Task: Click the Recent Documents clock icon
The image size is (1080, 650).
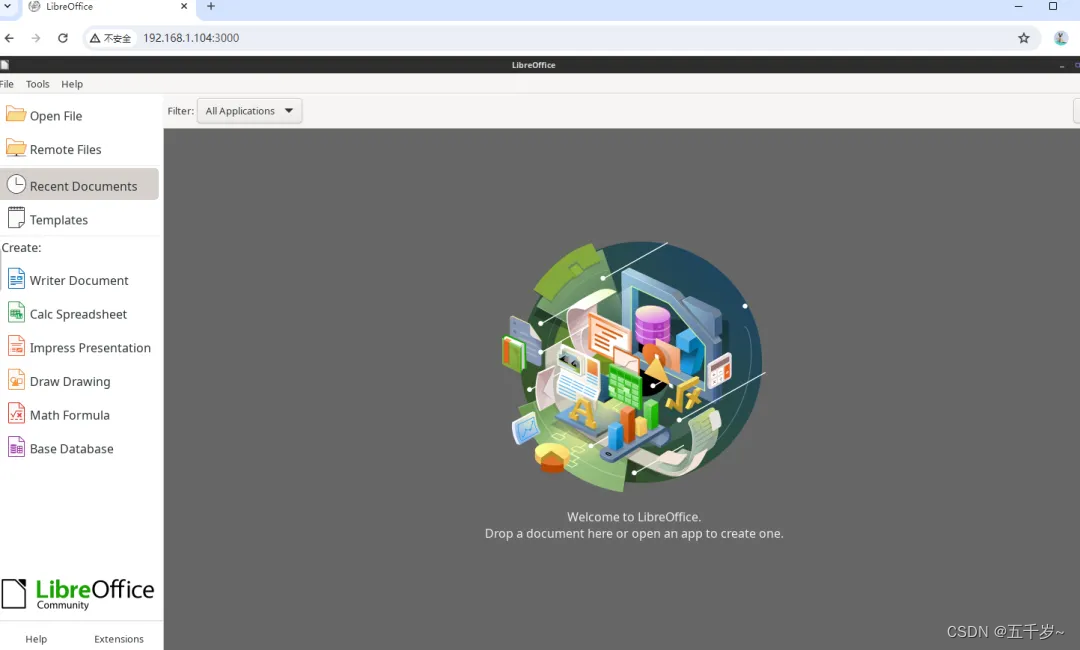Action: pos(16,184)
